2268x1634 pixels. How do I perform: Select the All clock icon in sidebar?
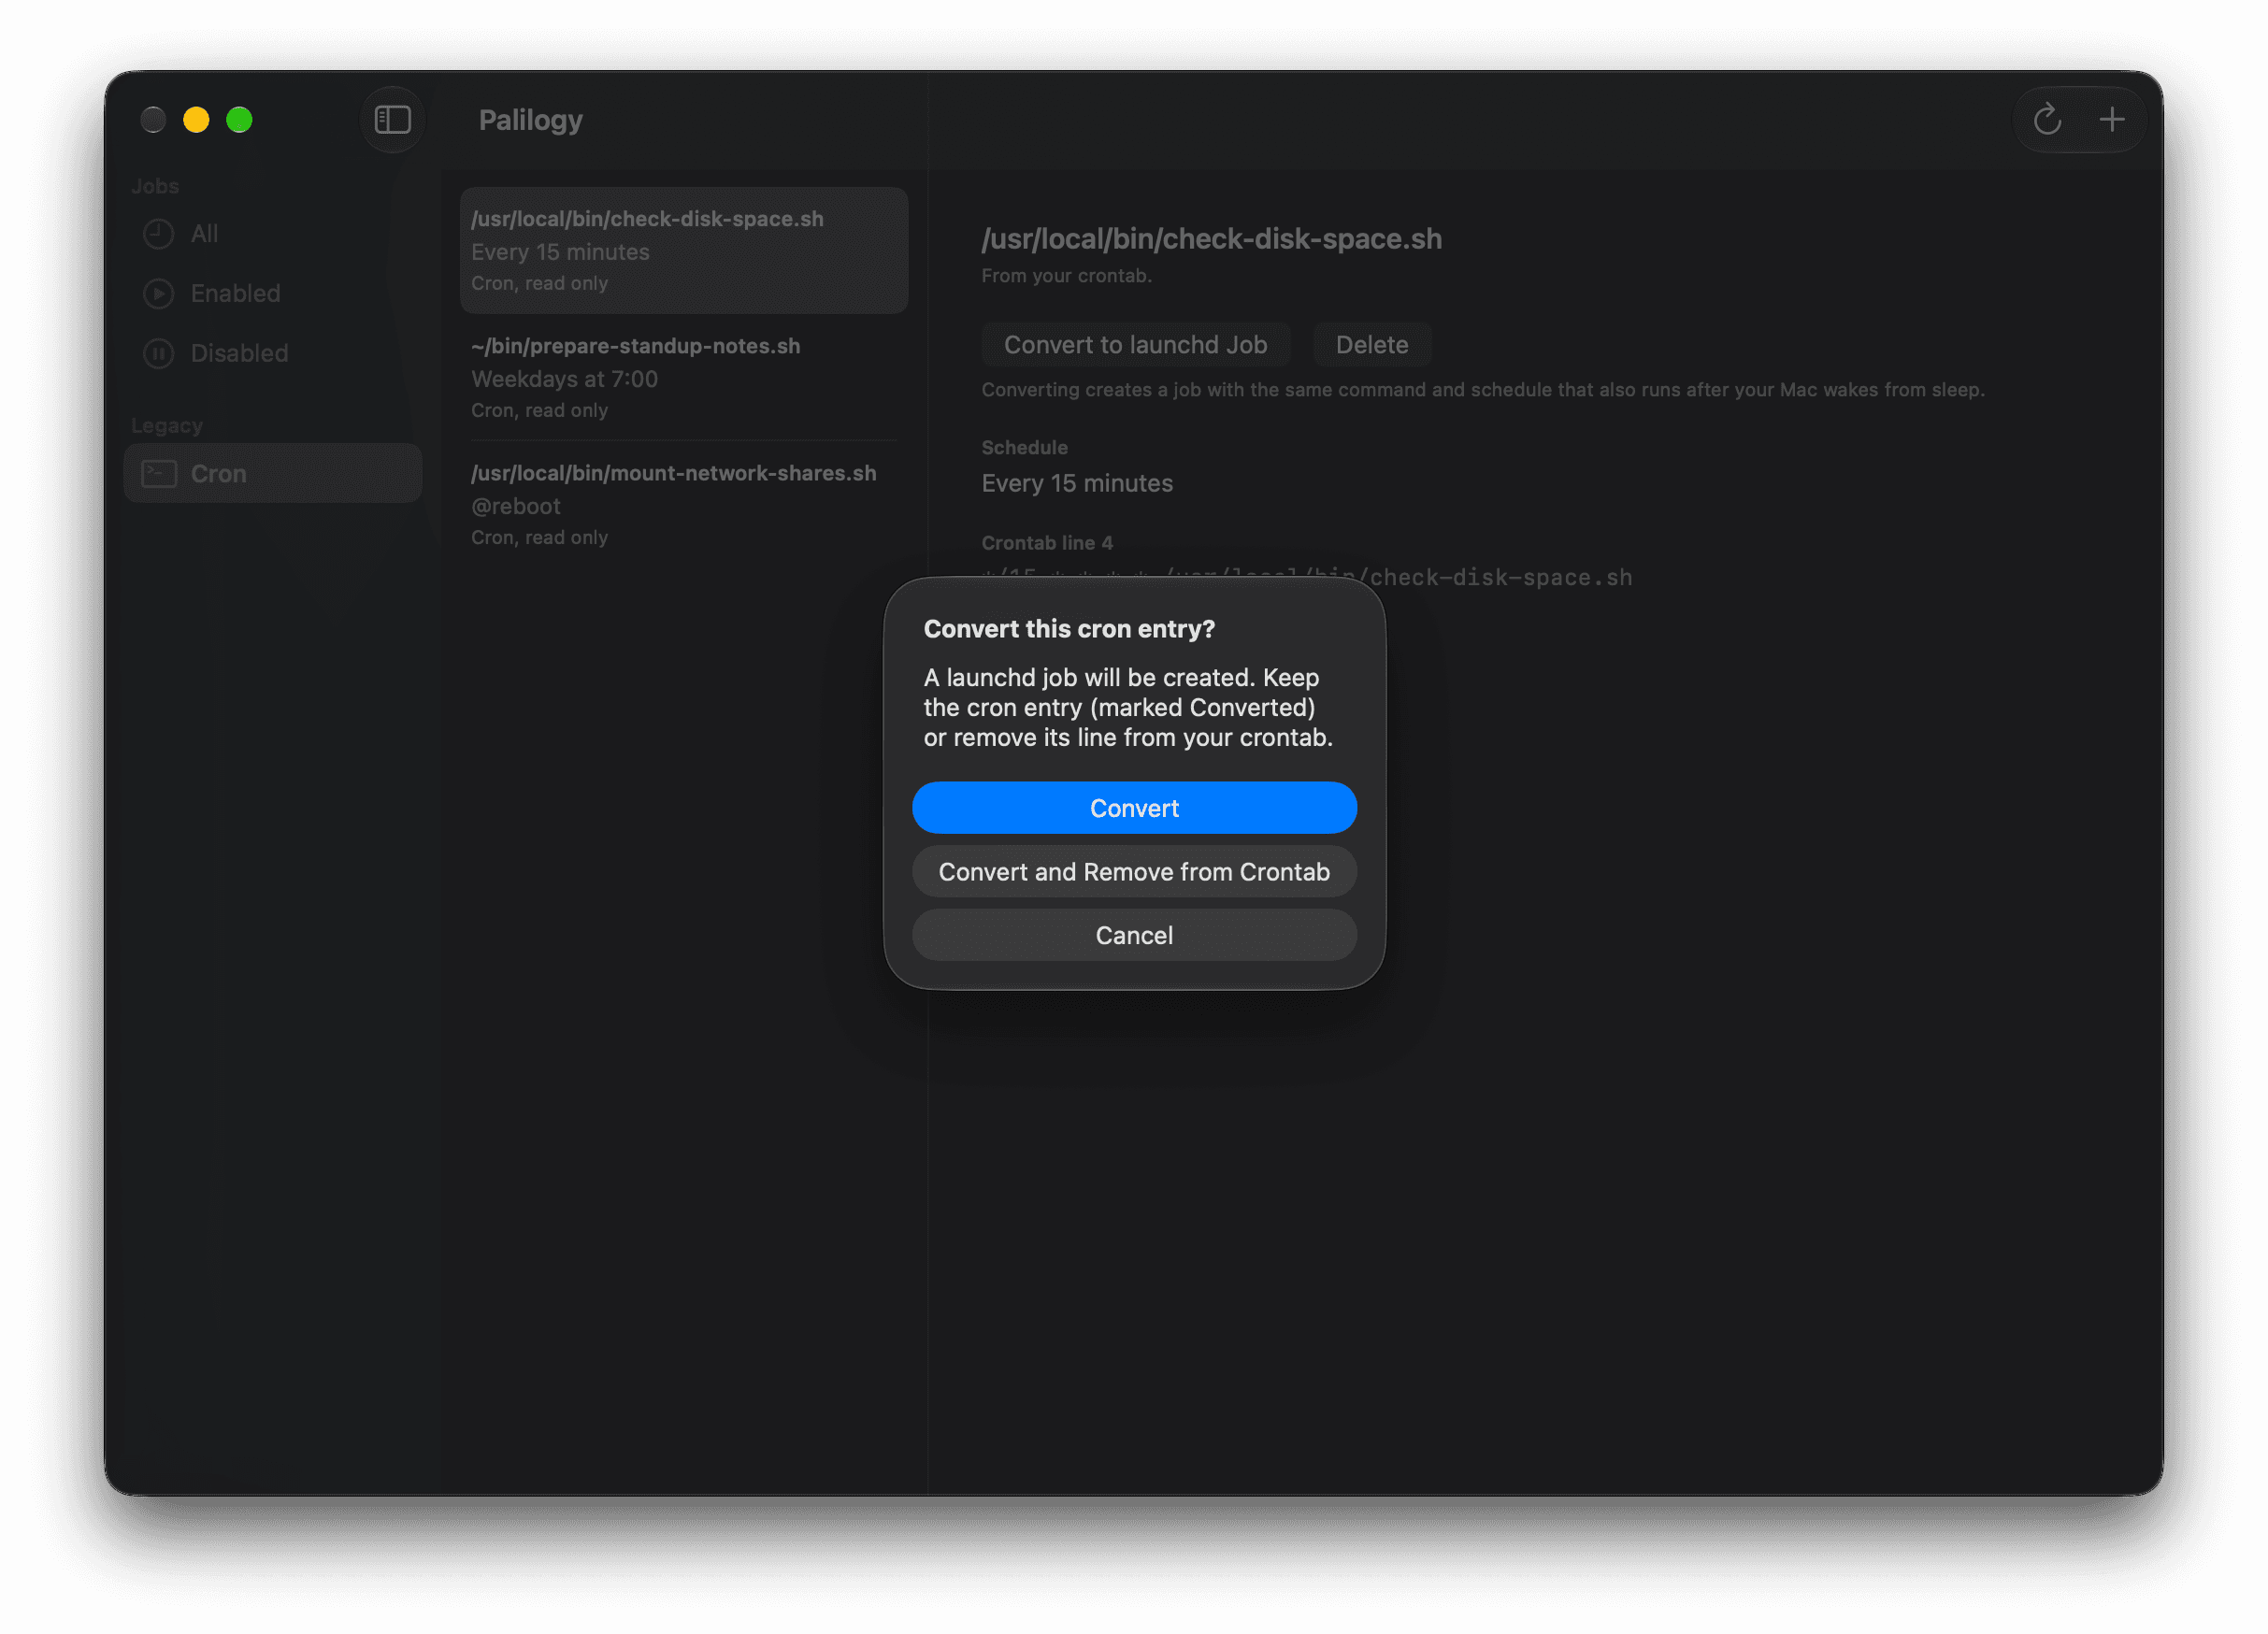click(x=158, y=234)
